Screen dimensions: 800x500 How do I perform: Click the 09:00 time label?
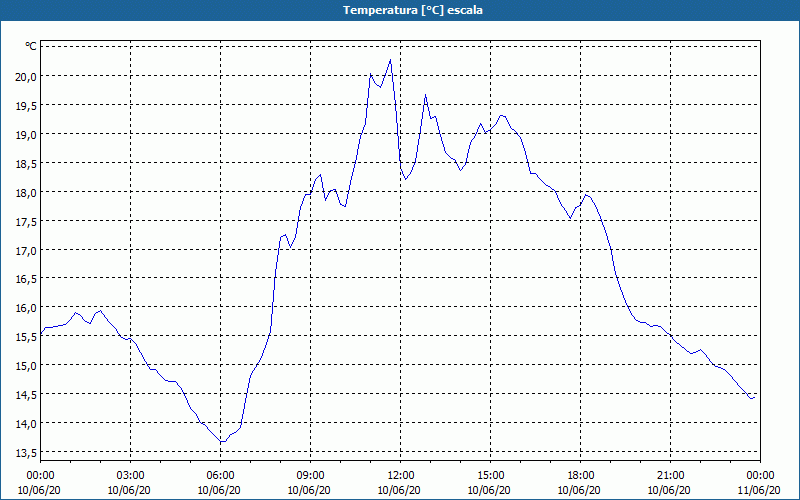[310, 476]
